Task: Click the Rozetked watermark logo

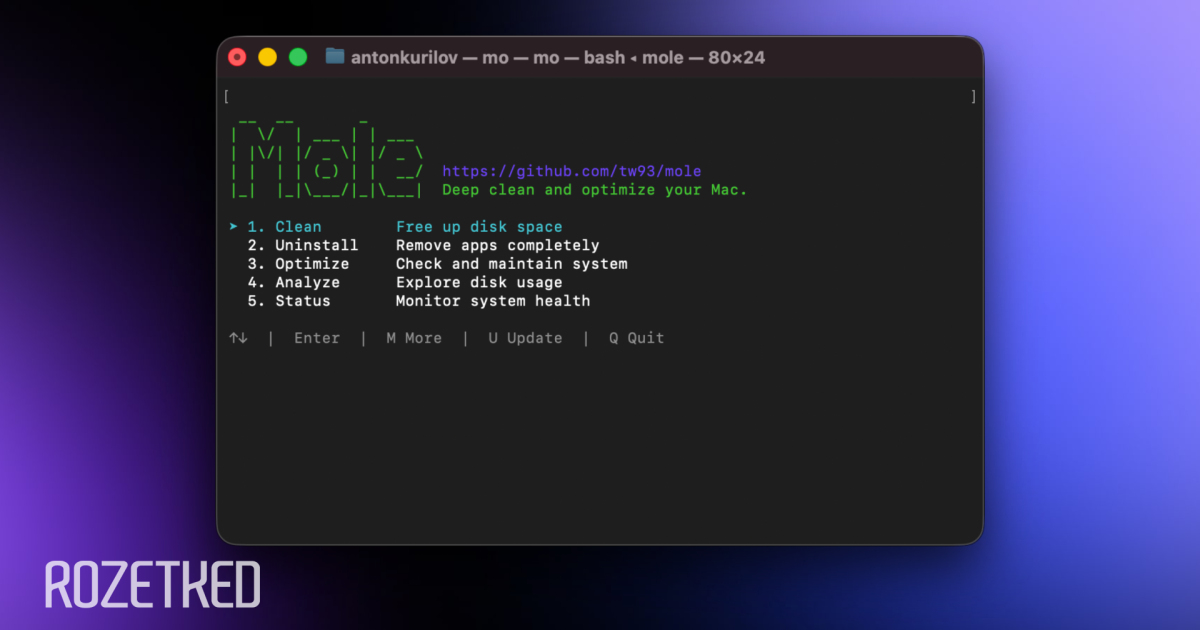Action: coord(153,586)
